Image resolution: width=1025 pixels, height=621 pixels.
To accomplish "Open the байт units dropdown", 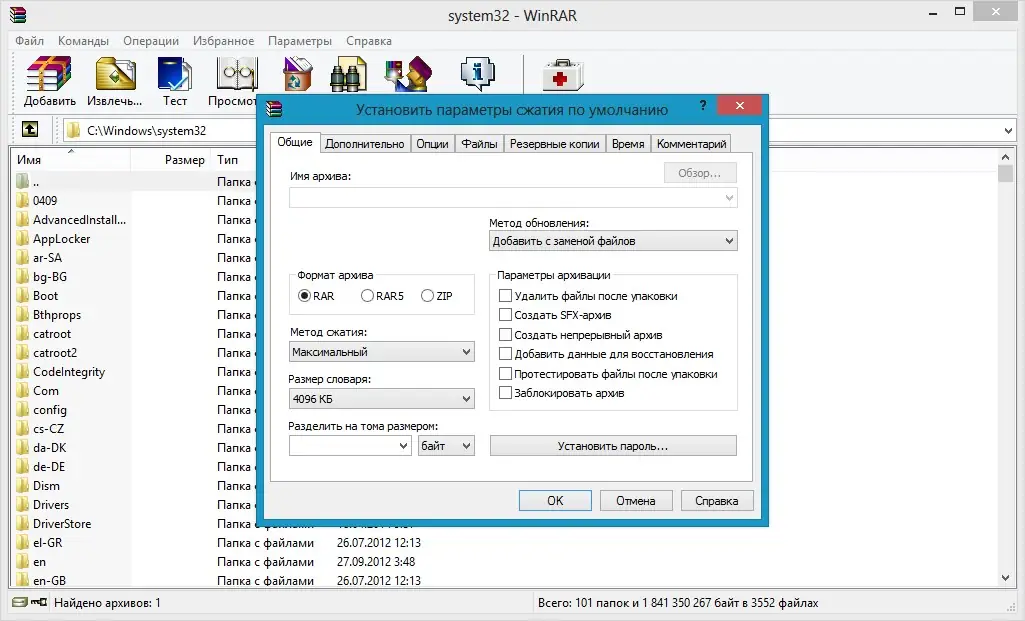I will tap(446, 446).
